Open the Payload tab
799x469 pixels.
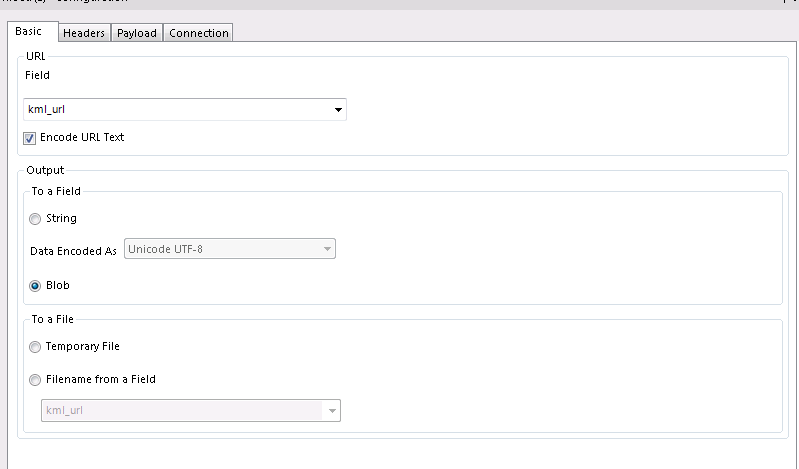click(x=137, y=33)
